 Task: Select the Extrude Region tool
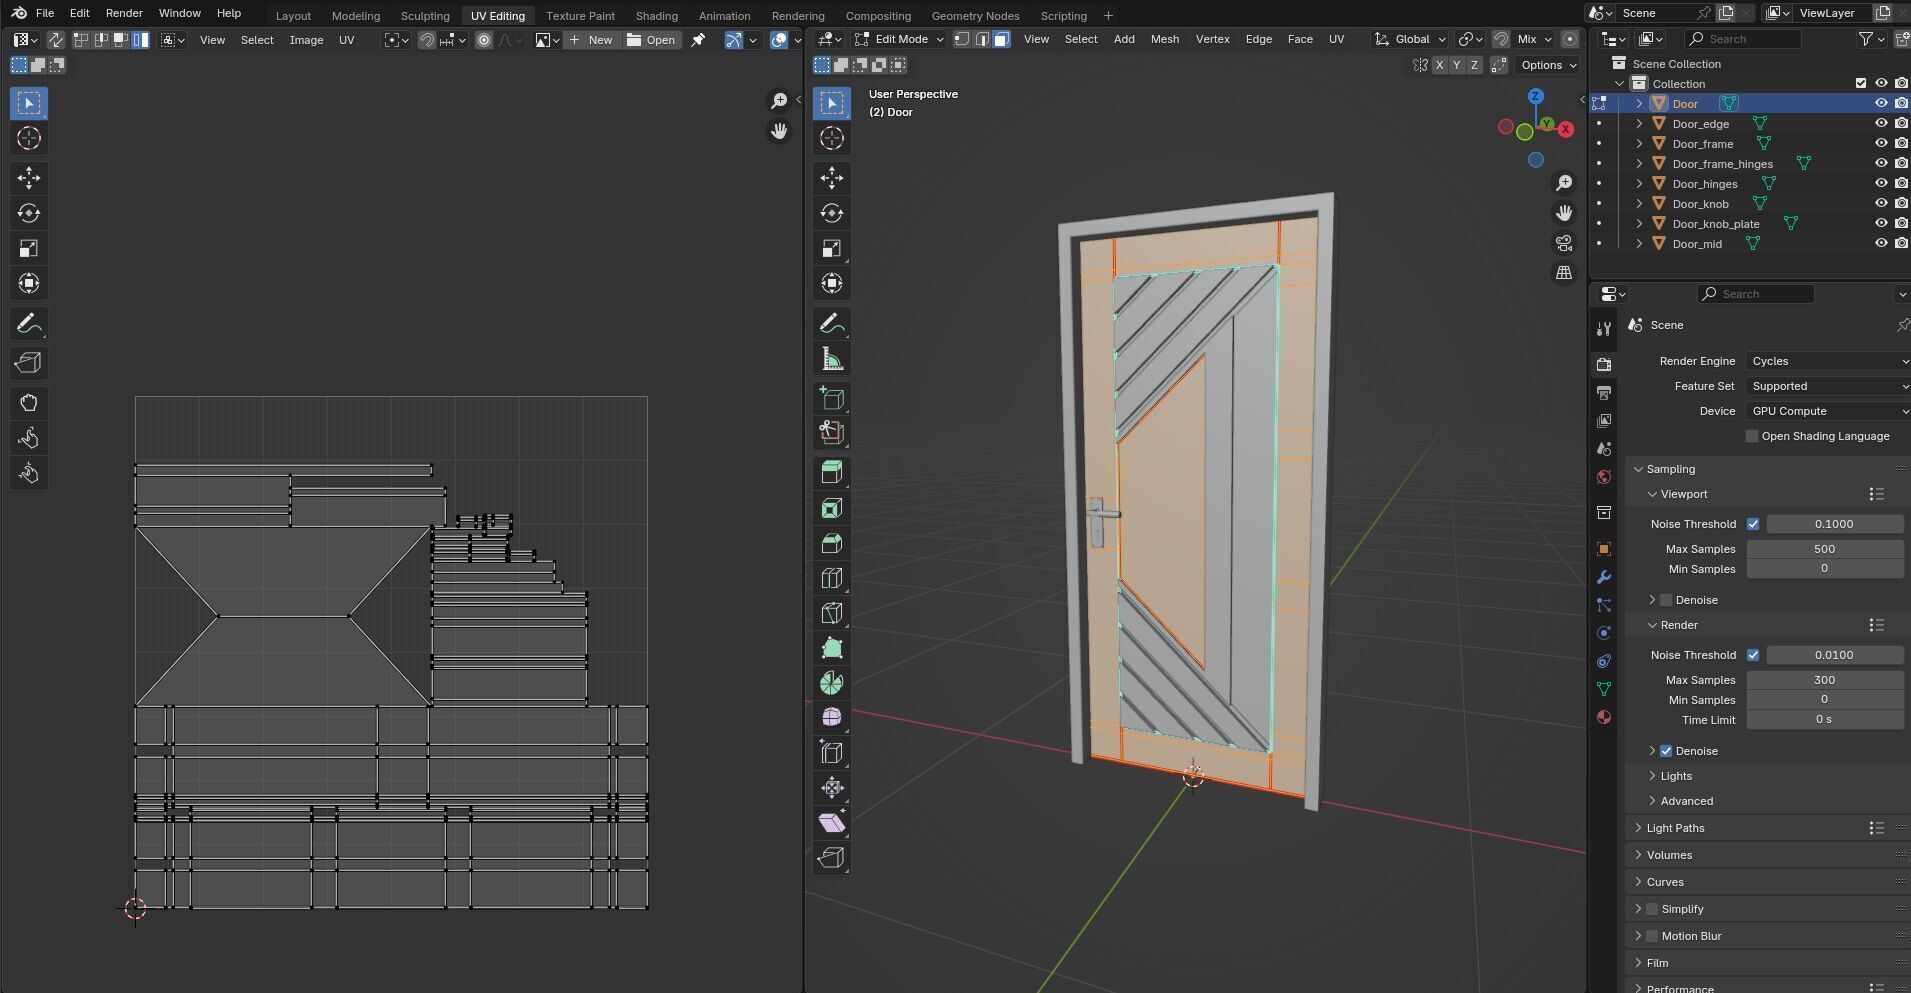832,473
